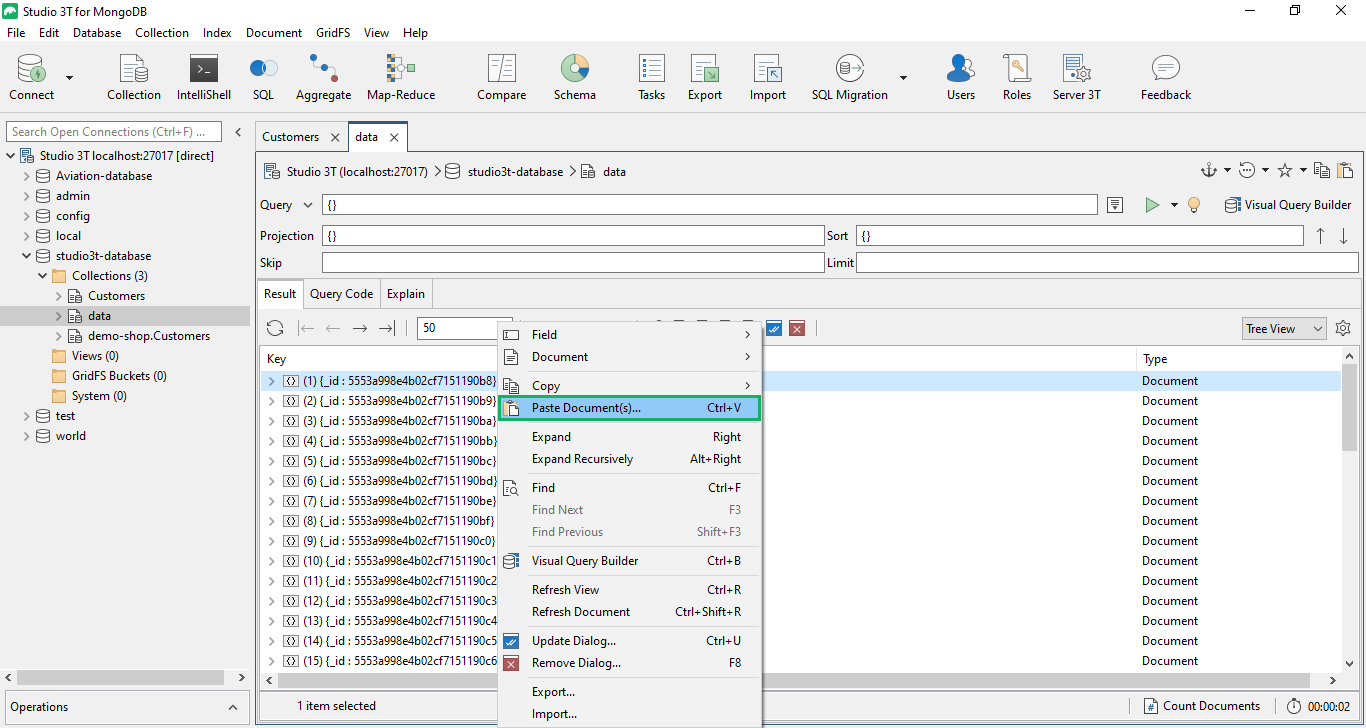Open the IntelliShell tool
The height and width of the screenshot is (728, 1366).
(x=203, y=75)
